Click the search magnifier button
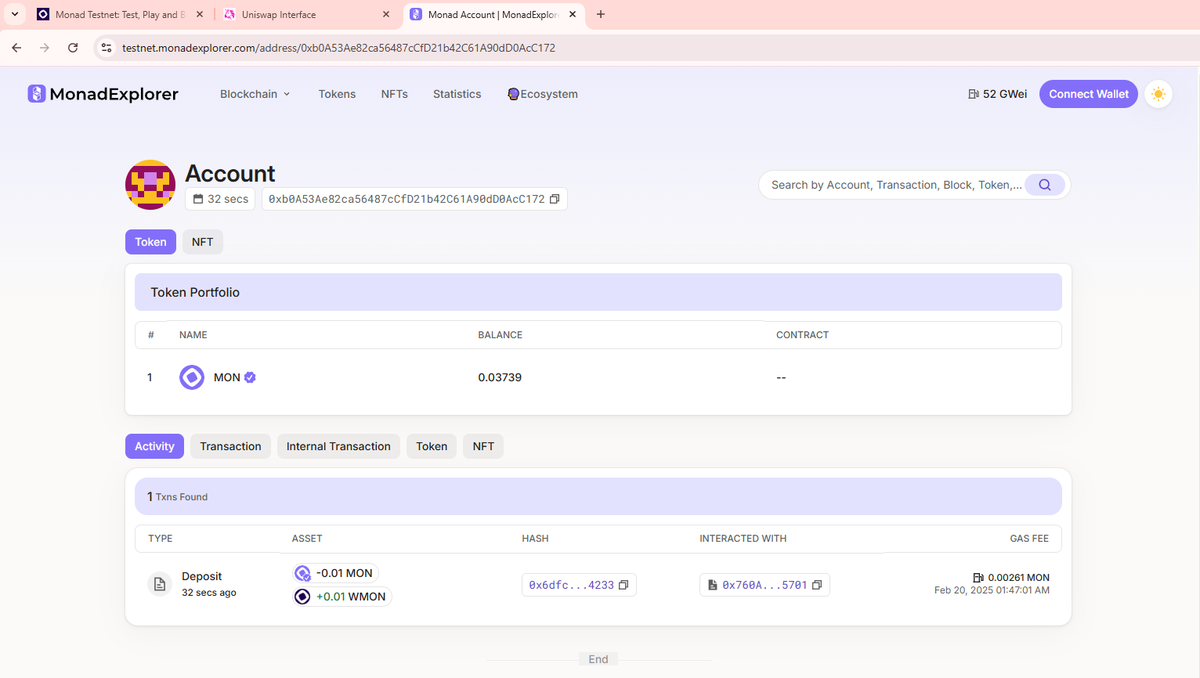The image size is (1200, 678). pyautogui.click(x=1045, y=185)
